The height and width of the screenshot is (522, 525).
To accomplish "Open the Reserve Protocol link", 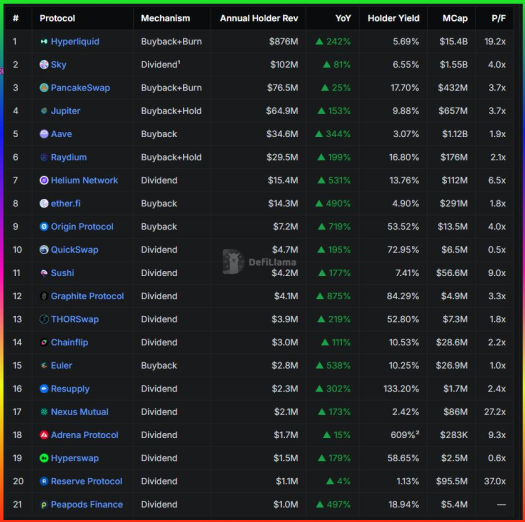I will point(86,481).
